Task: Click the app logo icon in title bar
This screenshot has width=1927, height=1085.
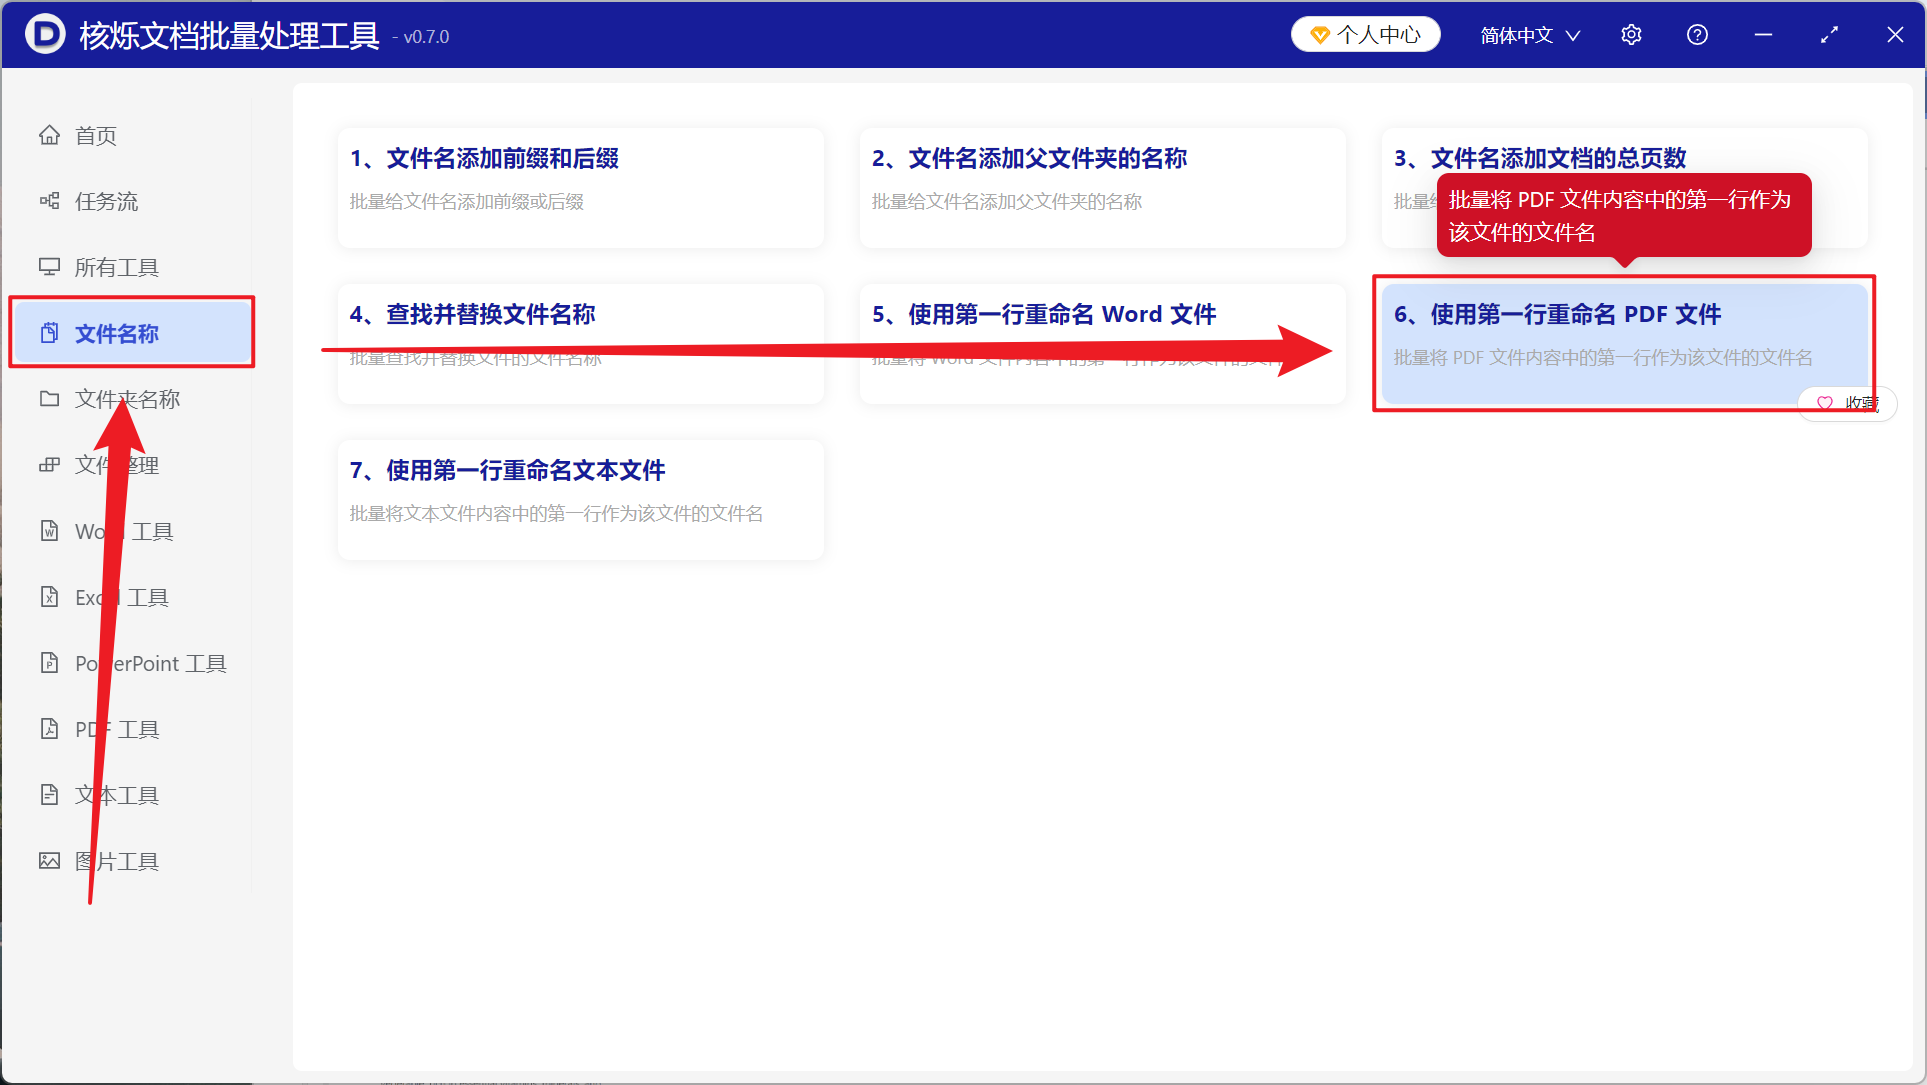Action: (x=45, y=34)
